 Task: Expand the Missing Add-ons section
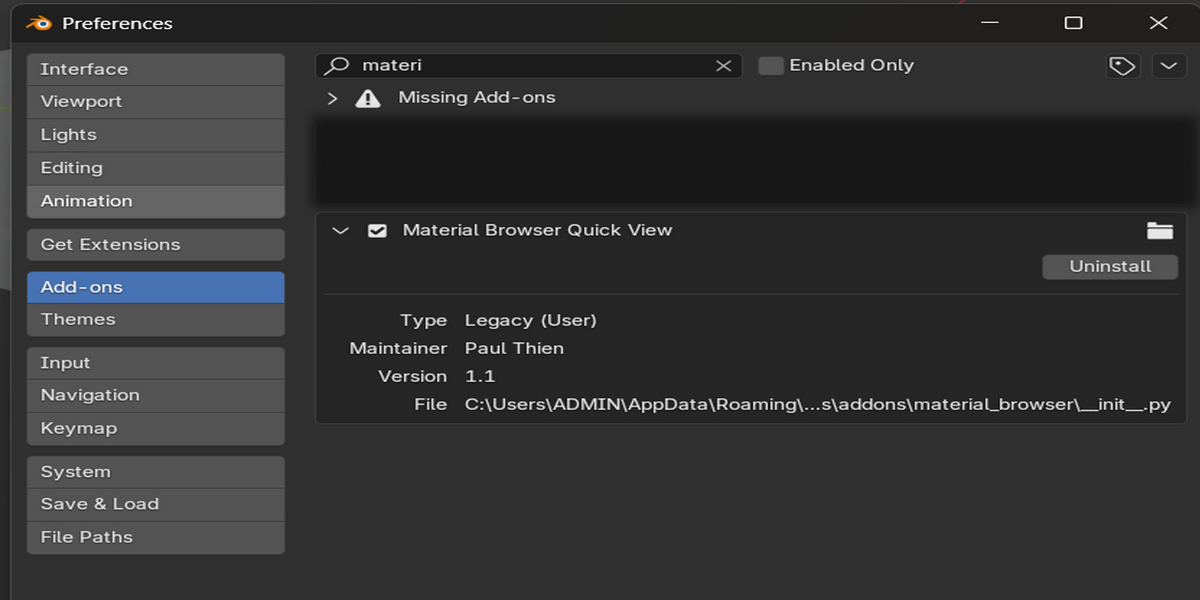point(333,98)
